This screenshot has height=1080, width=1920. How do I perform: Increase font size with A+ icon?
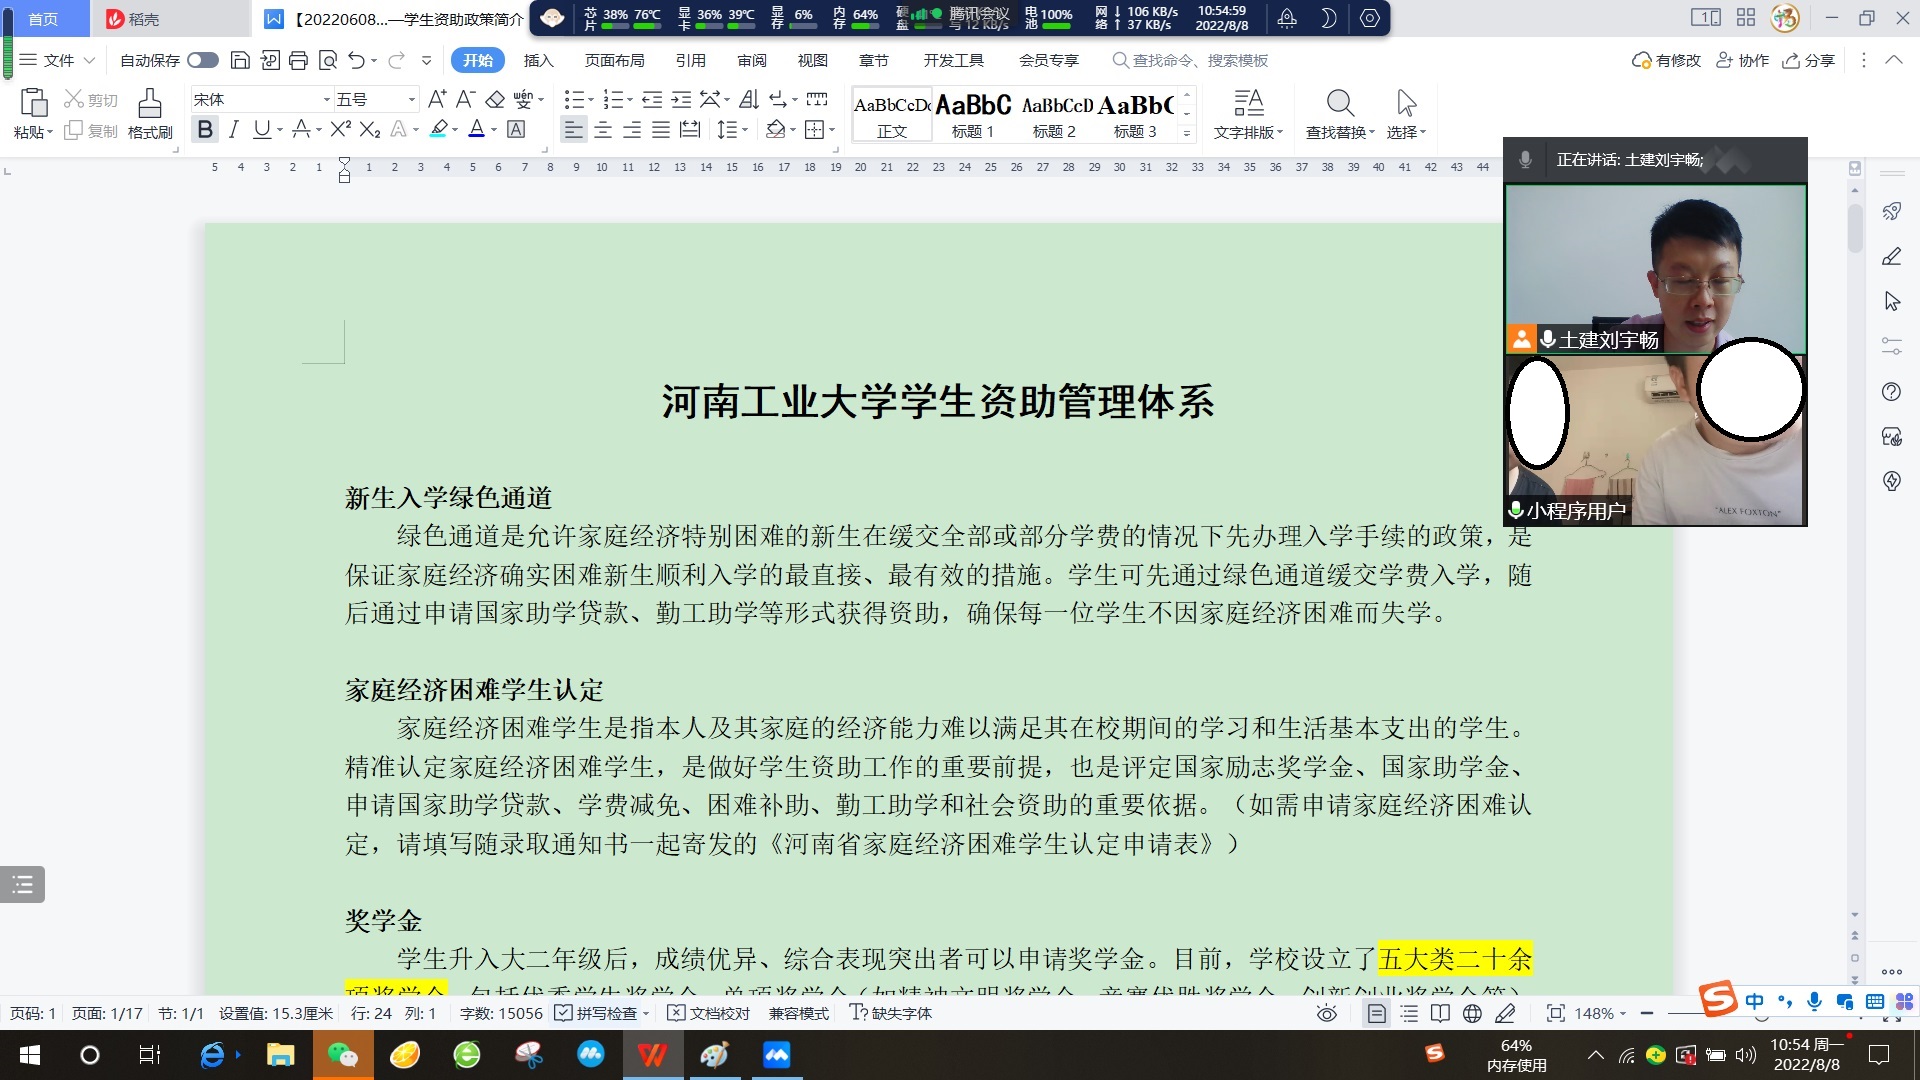point(437,99)
